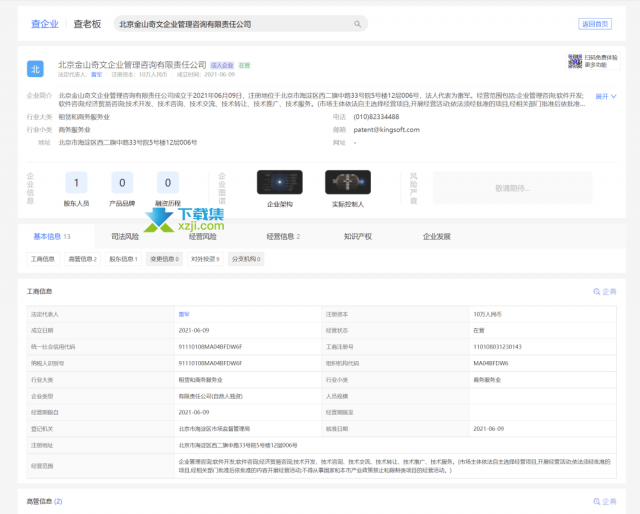Click email patent@kingsoft.com
The height and width of the screenshot is (514, 640).
point(386,130)
